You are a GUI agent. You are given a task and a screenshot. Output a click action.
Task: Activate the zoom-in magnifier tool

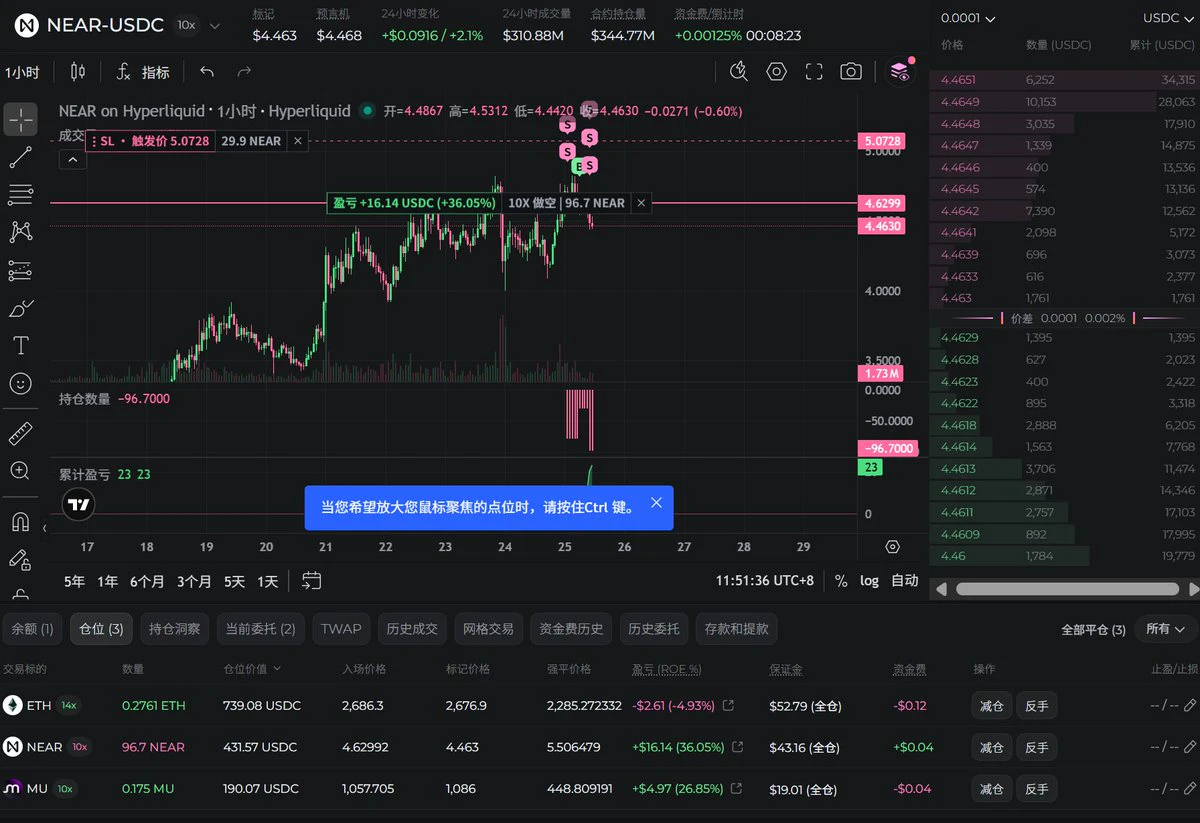coord(20,471)
